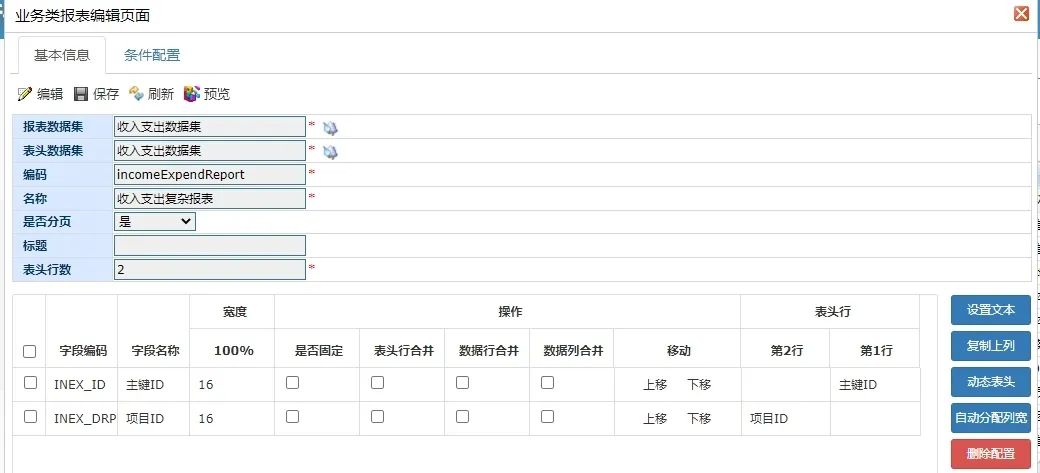This screenshot has width=1040, height=473.
Task: Close the report edit dialog
Action: pyautogui.click(x=1021, y=14)
